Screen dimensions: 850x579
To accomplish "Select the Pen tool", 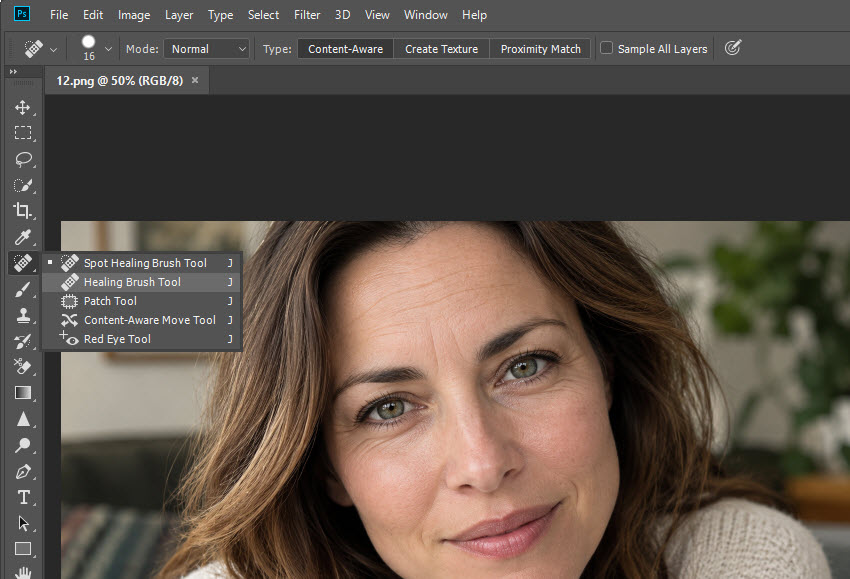I will 23,472.
